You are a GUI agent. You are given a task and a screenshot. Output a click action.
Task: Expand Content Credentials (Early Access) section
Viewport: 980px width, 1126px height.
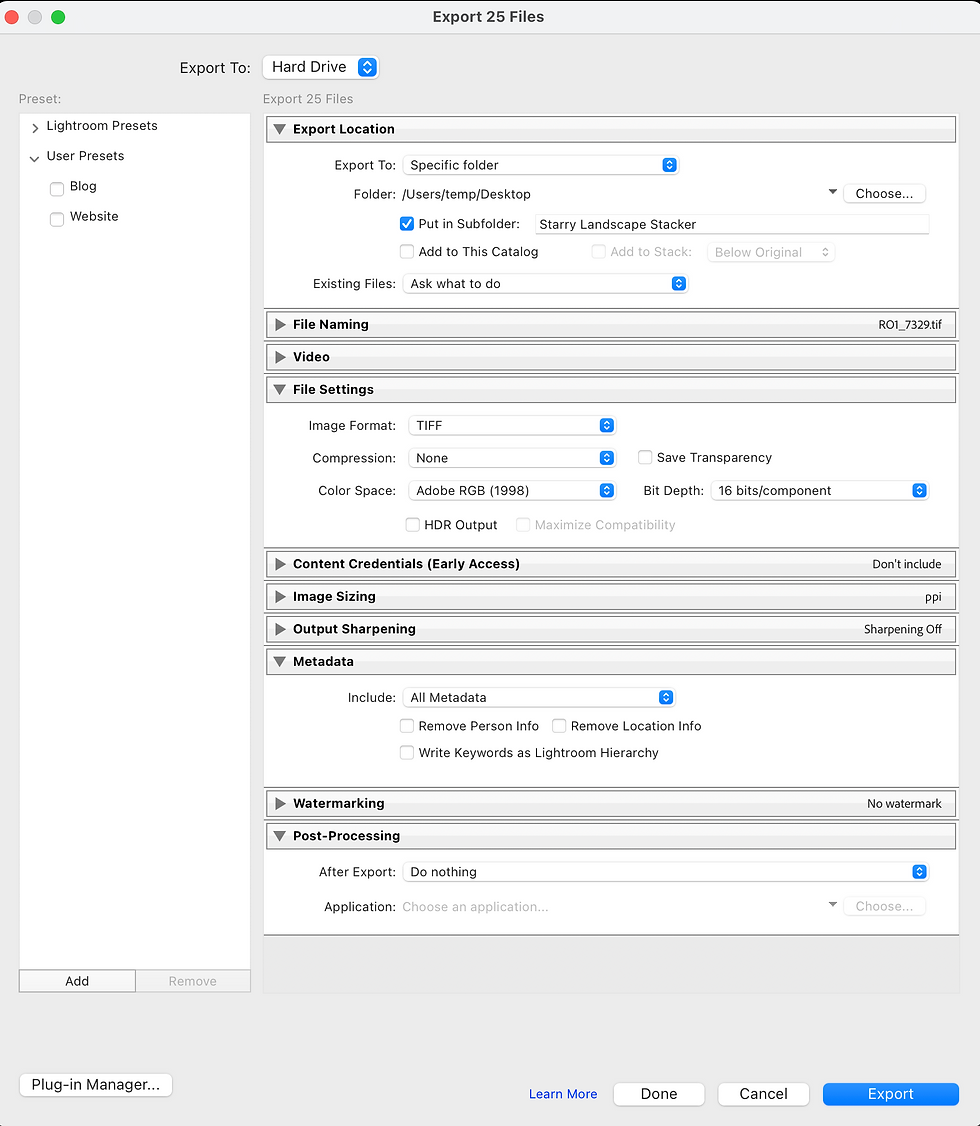point(280,564)
